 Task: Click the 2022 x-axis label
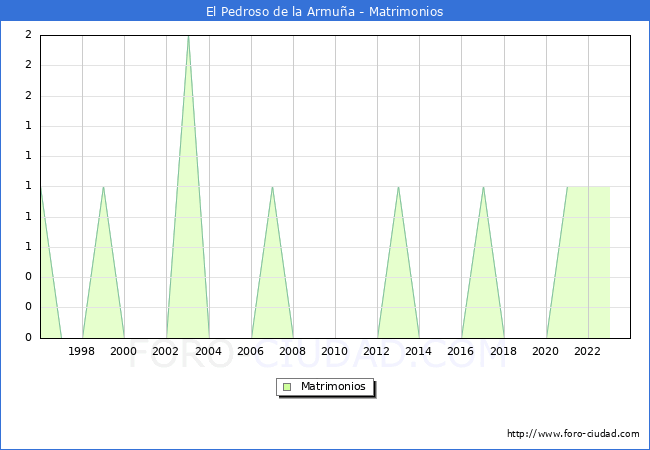588,351
